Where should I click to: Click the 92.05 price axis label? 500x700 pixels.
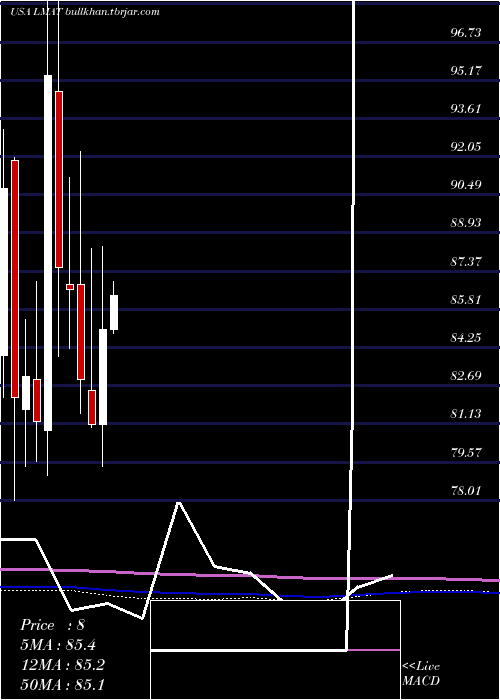click(466, 147)
